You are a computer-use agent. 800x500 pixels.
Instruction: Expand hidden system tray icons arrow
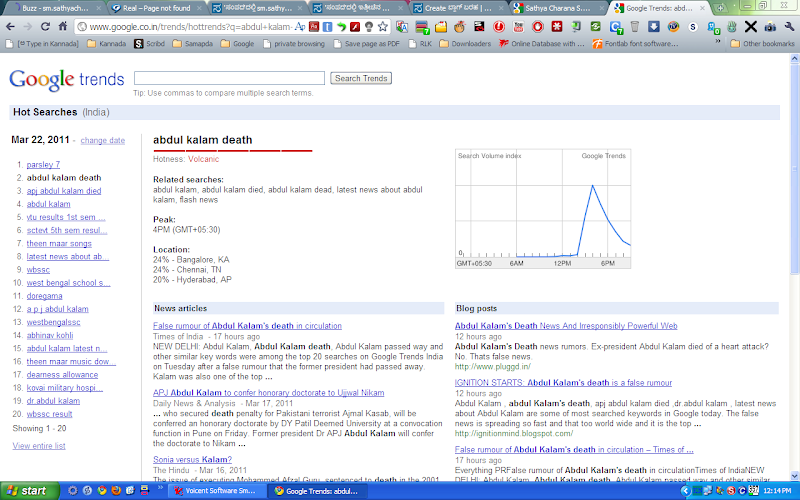(685, 491)
